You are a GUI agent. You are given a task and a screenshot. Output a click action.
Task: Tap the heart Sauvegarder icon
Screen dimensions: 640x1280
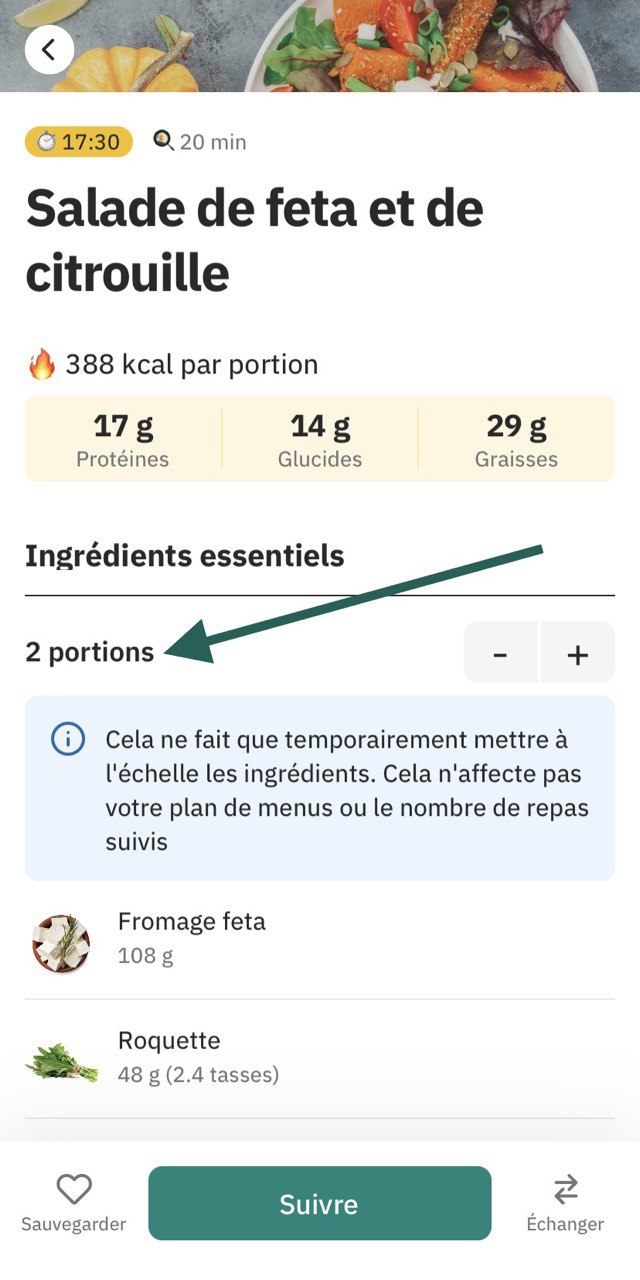74,1189
